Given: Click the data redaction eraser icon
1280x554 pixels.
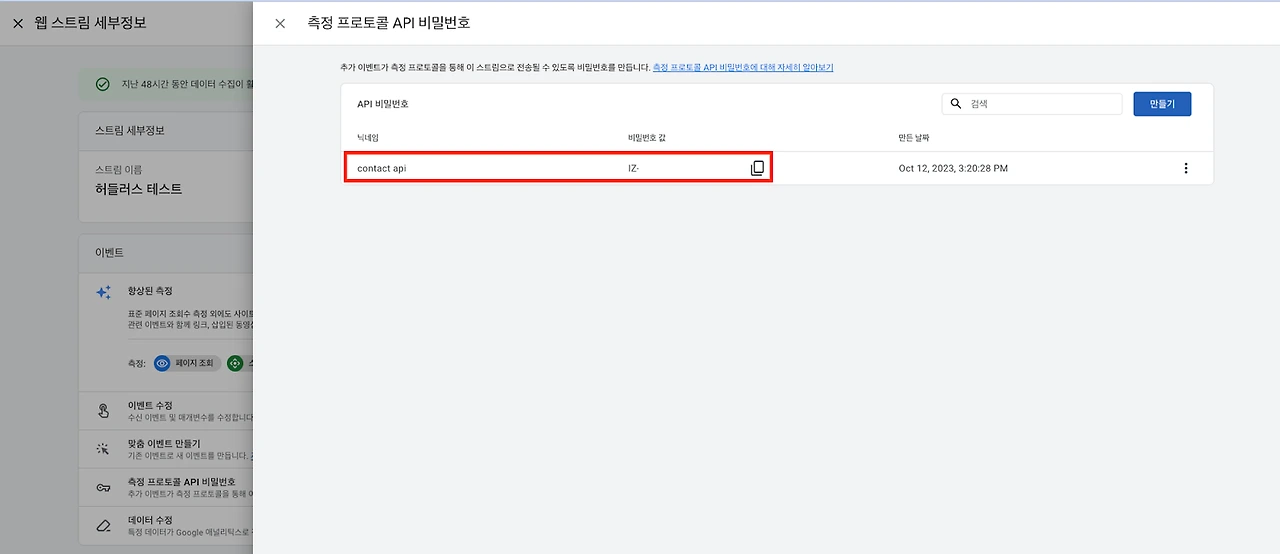Looking at the screenshot, I should tap(103, 526).
